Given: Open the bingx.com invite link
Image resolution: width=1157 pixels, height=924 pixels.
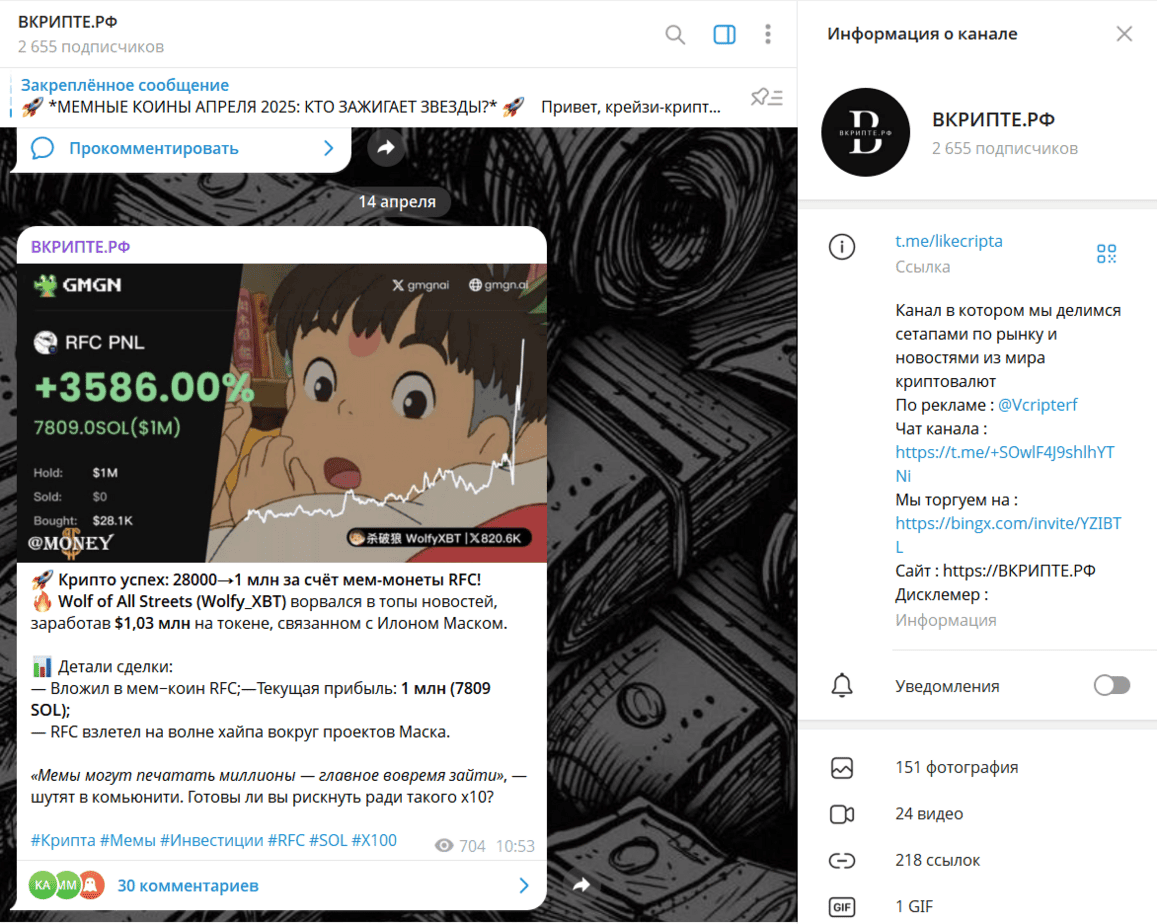Looking at the screenshot, I should [x=1007, y=523].
